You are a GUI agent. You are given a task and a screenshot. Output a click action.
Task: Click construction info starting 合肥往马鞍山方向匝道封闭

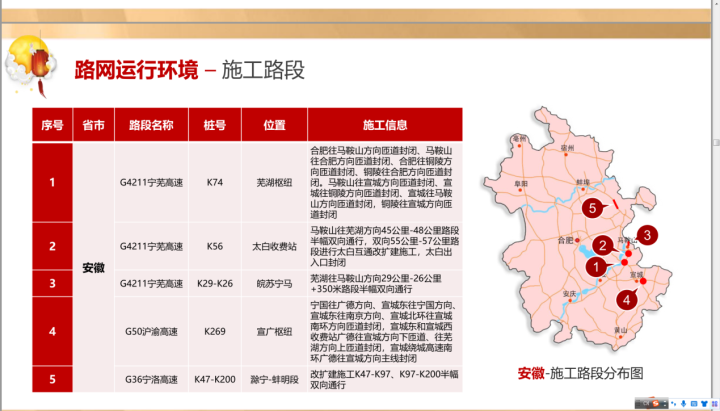[385, 182]
